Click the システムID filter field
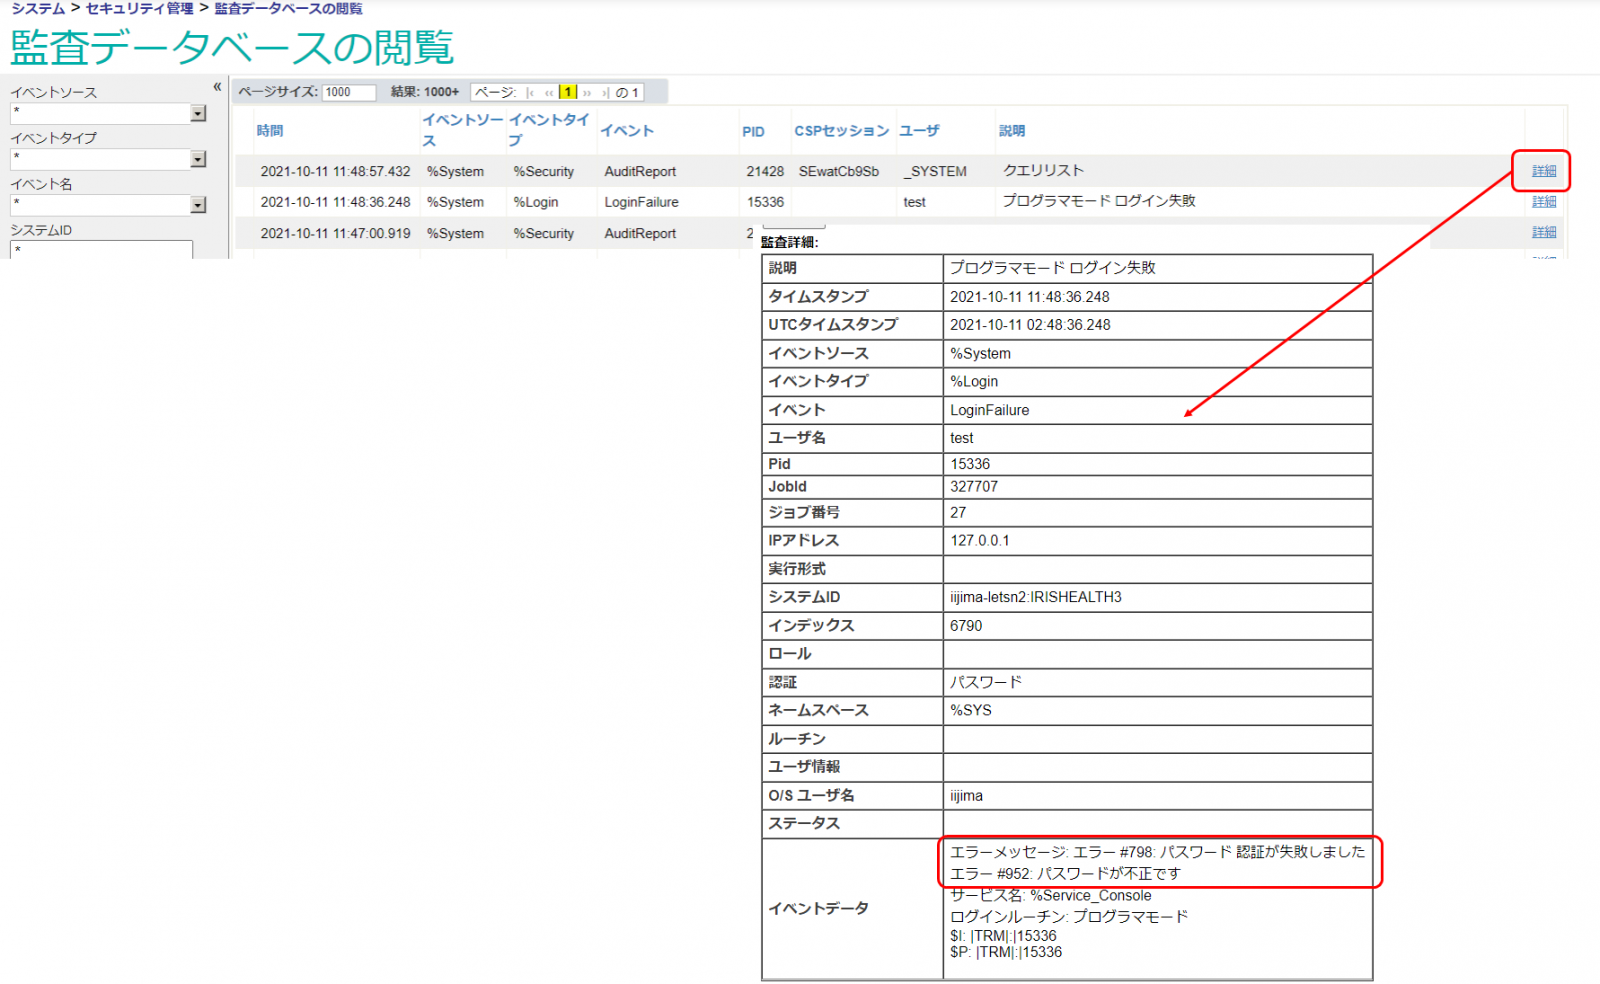1600x984 pixels. pyautogui.click(x=101, y=250)
